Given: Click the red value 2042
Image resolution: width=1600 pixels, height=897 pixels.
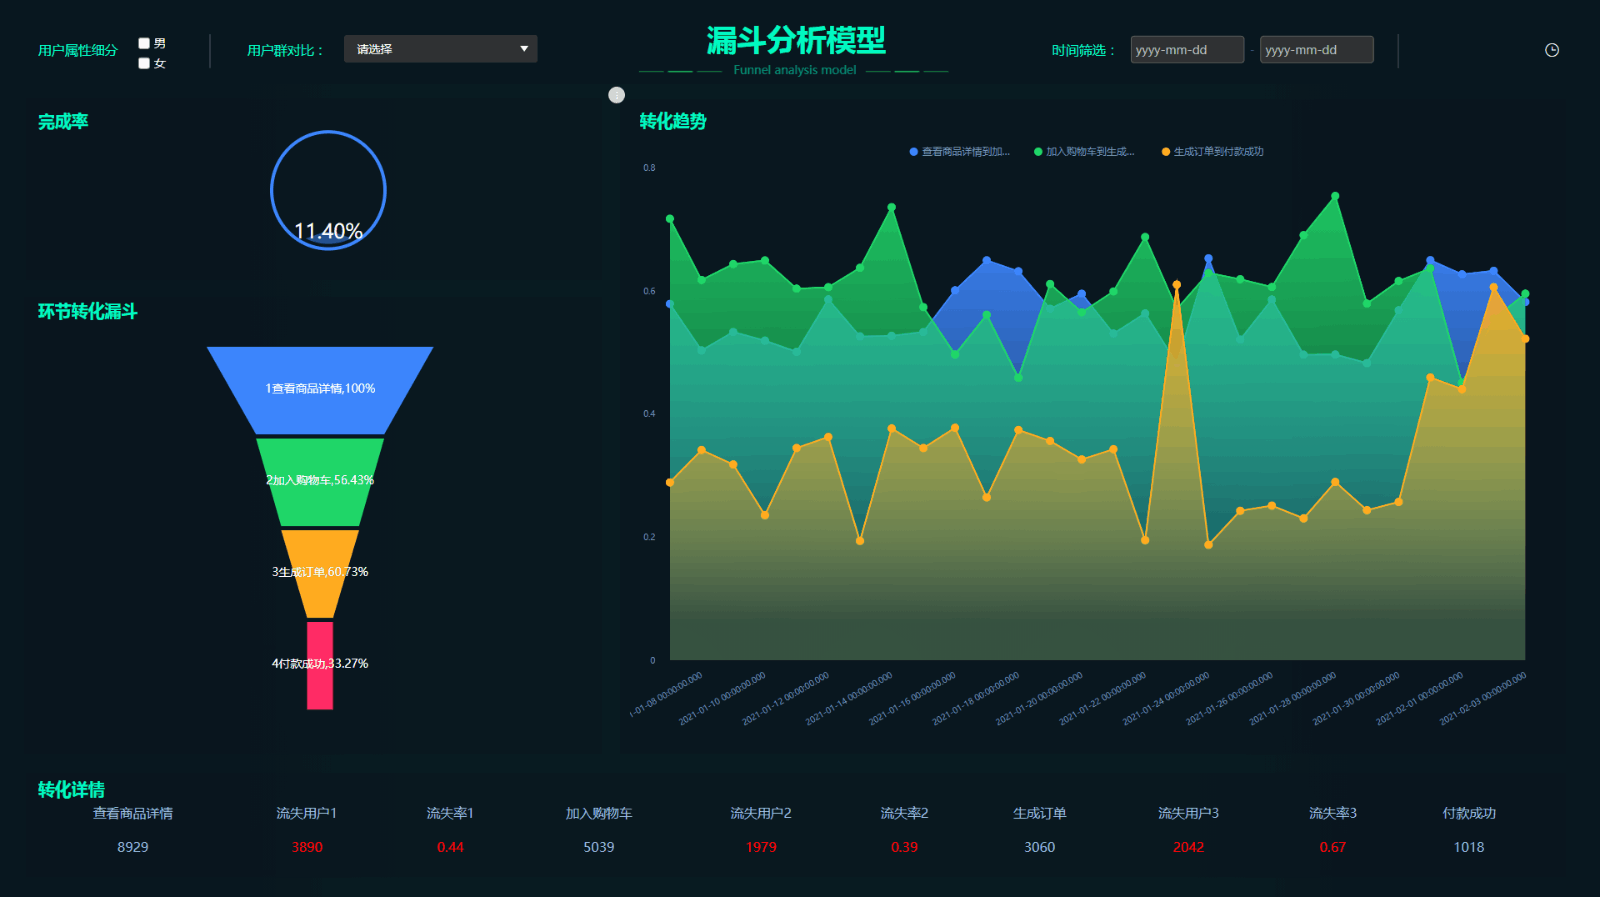Looking at the screenshot, I should pyautogui.click(x=1189, y=847).
